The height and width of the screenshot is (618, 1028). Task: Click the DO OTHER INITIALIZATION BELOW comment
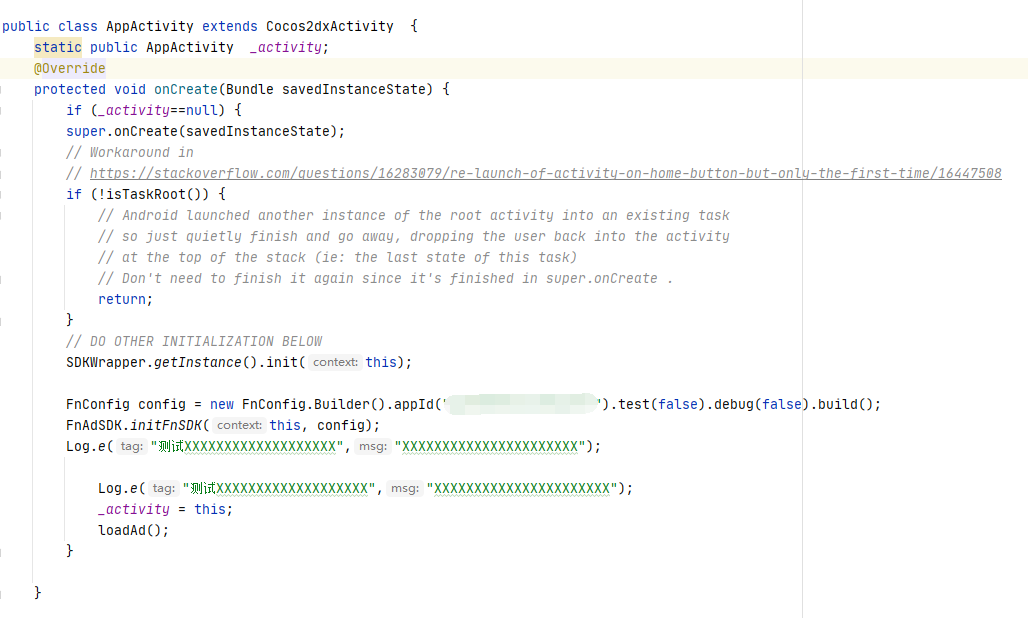[x=194, y=341]
